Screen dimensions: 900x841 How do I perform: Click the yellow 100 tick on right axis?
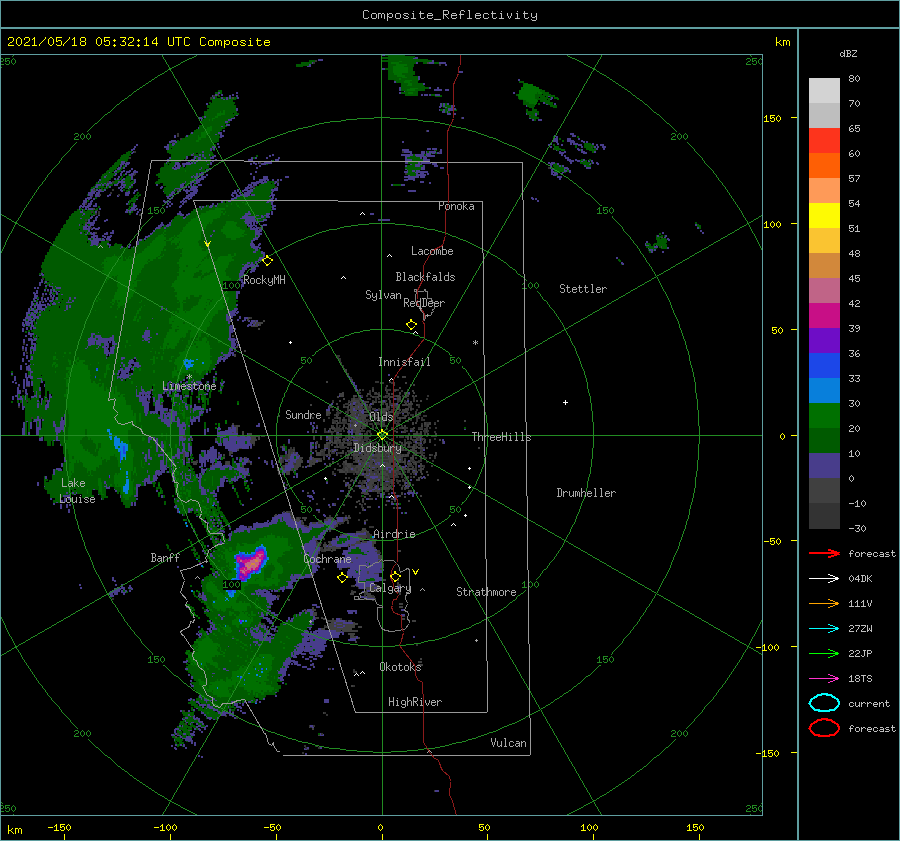point(772,224)
